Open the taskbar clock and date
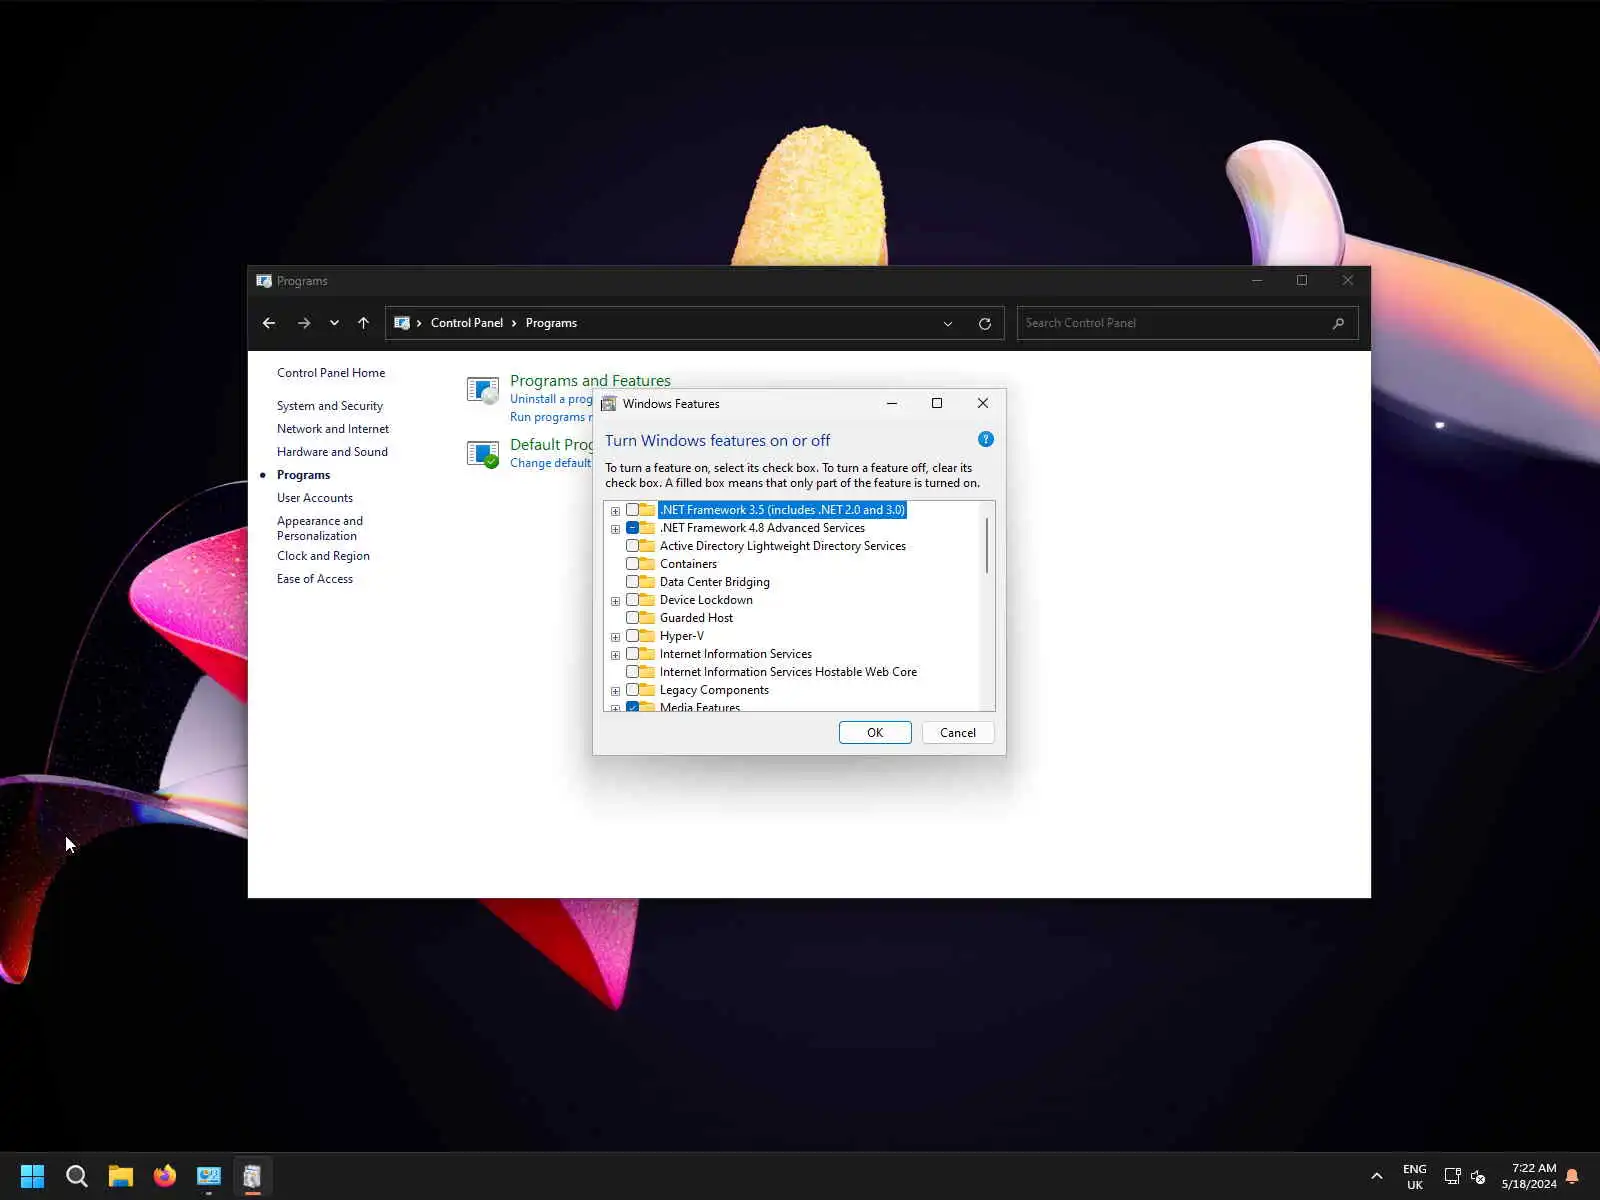This screenshot has width=1600, height=1200. pyautogui.click(x=1529, y=1176)
